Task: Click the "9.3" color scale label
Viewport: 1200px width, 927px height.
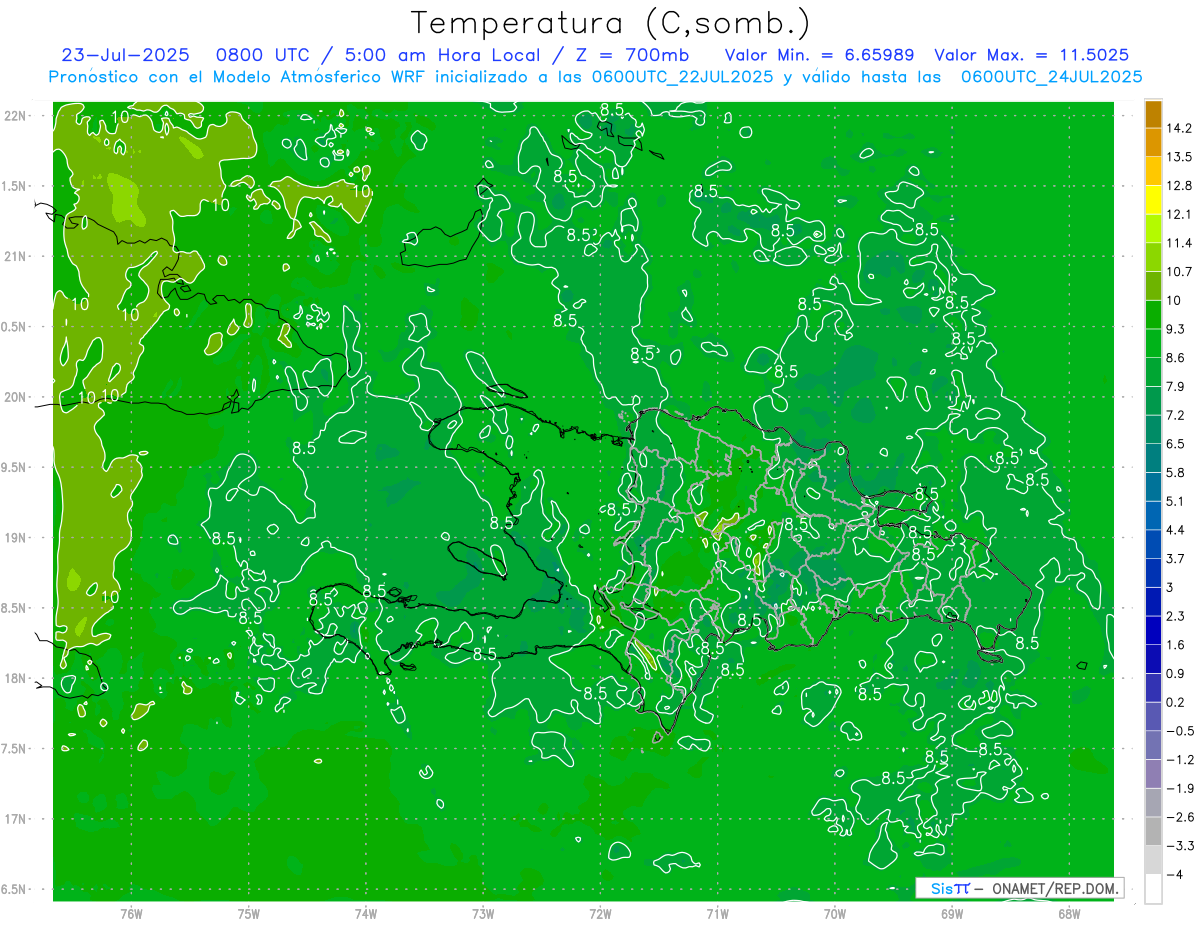Action: (1175, 329)
